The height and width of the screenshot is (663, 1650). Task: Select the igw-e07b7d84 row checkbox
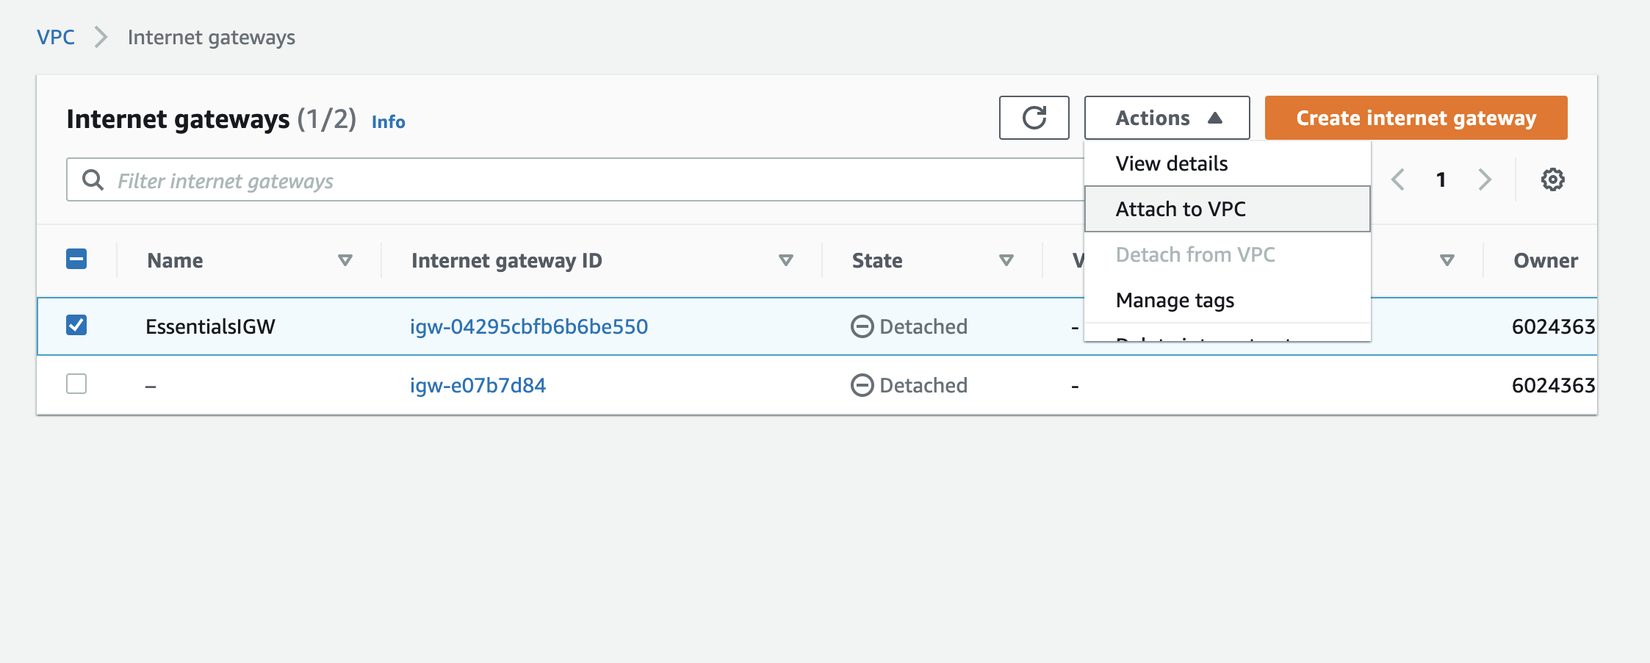tap(77, 384)
